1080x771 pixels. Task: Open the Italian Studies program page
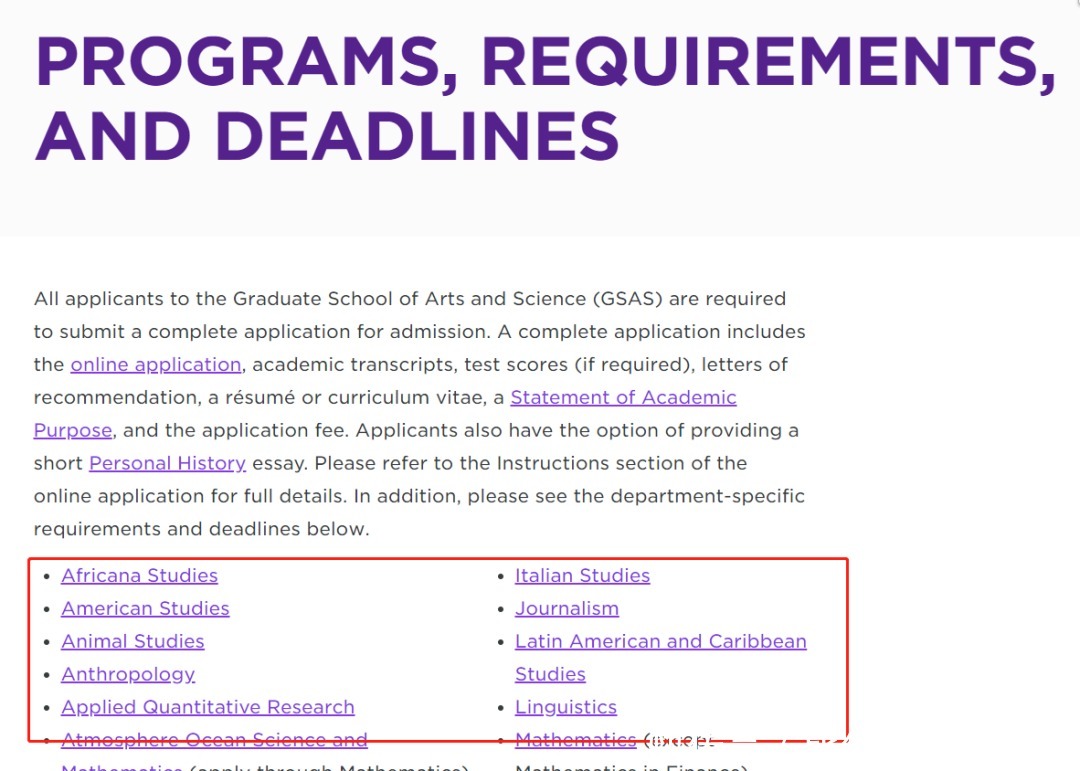point(582,575)
